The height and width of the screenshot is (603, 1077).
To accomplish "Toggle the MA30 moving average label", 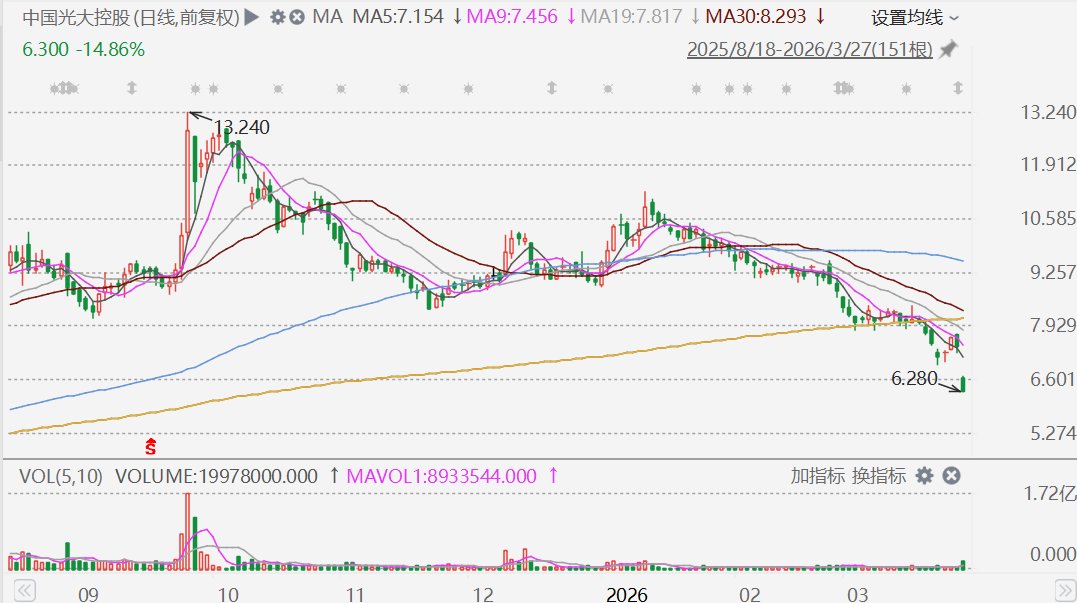I will click(x=756, y=17).
